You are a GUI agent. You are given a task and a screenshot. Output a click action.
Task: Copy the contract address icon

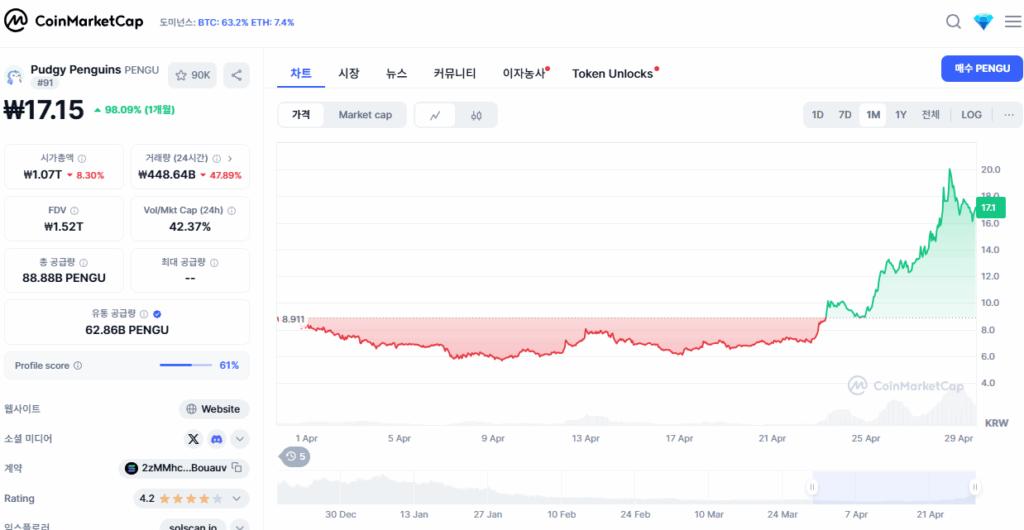(238, 468)
